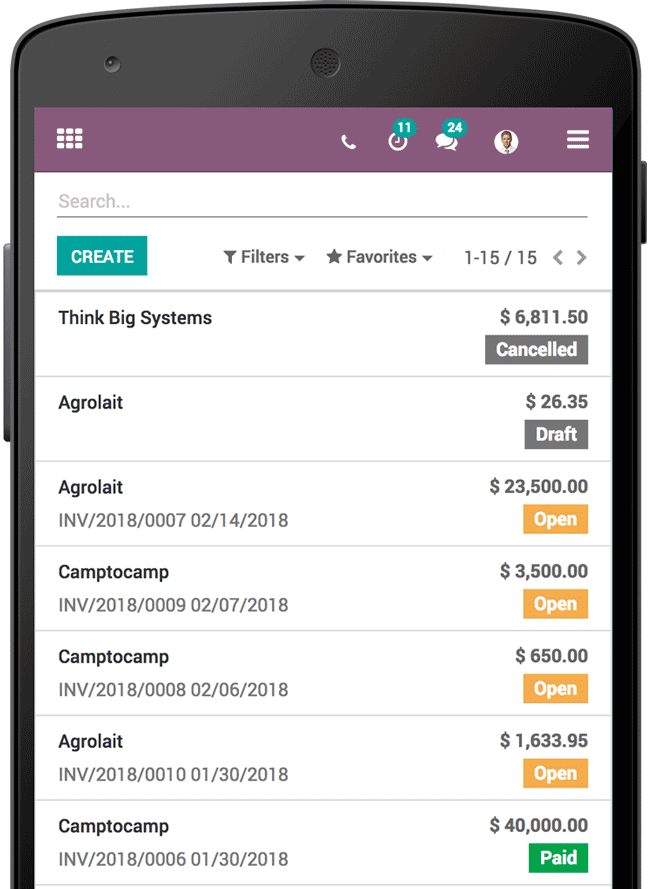Screen dimensions: 650x889
Task: Go to next page arrow
Action: pos(581,257)
